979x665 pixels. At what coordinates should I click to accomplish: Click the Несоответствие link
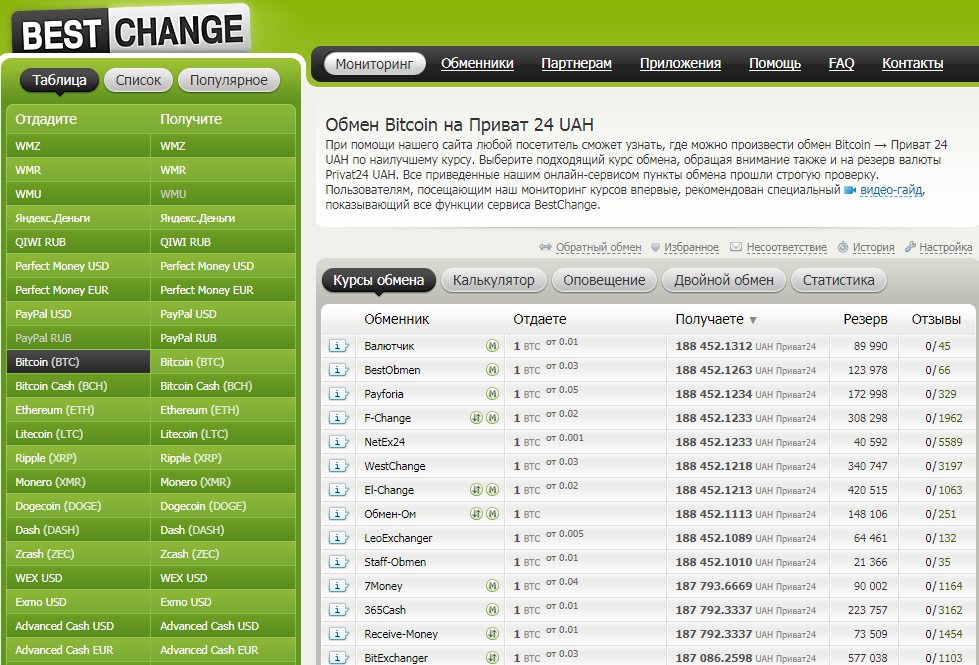pos(787,247)
